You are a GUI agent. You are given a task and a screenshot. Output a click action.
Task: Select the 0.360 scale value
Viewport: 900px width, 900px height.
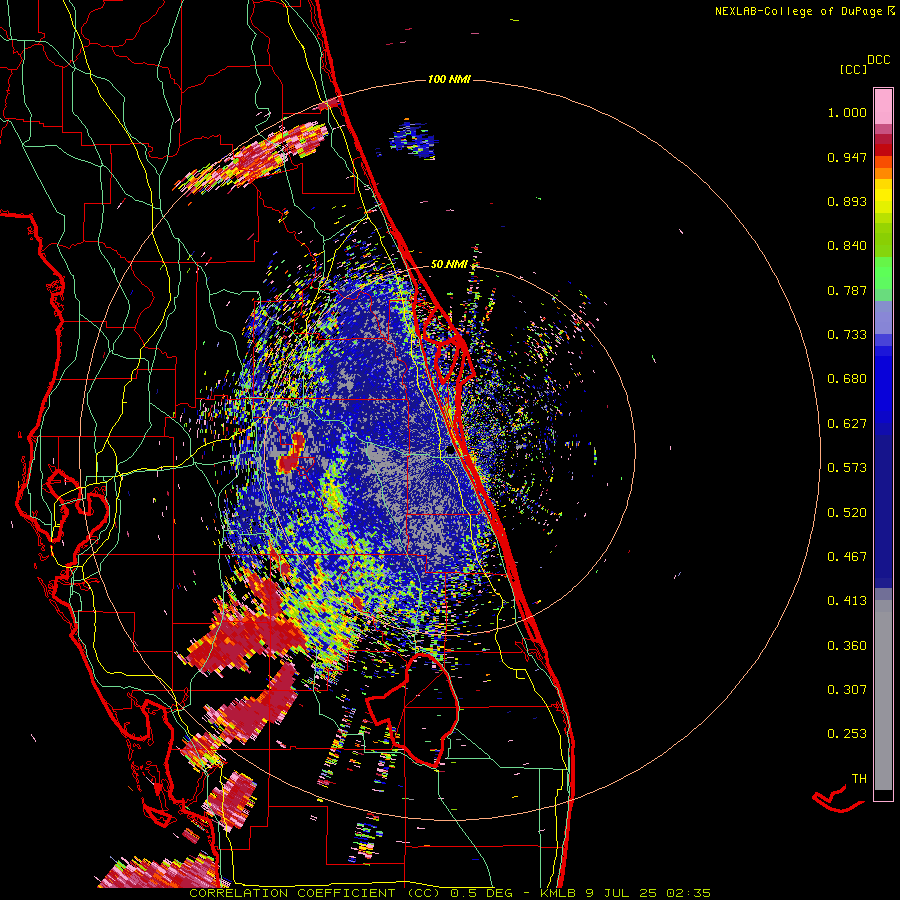pyautogui.click(x=847, y=646)
